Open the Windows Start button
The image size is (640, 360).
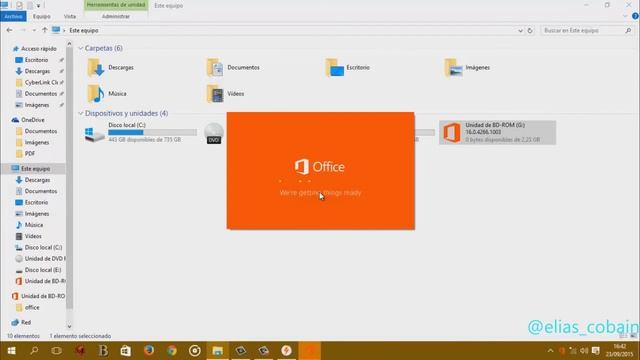(x=11, y=351)
